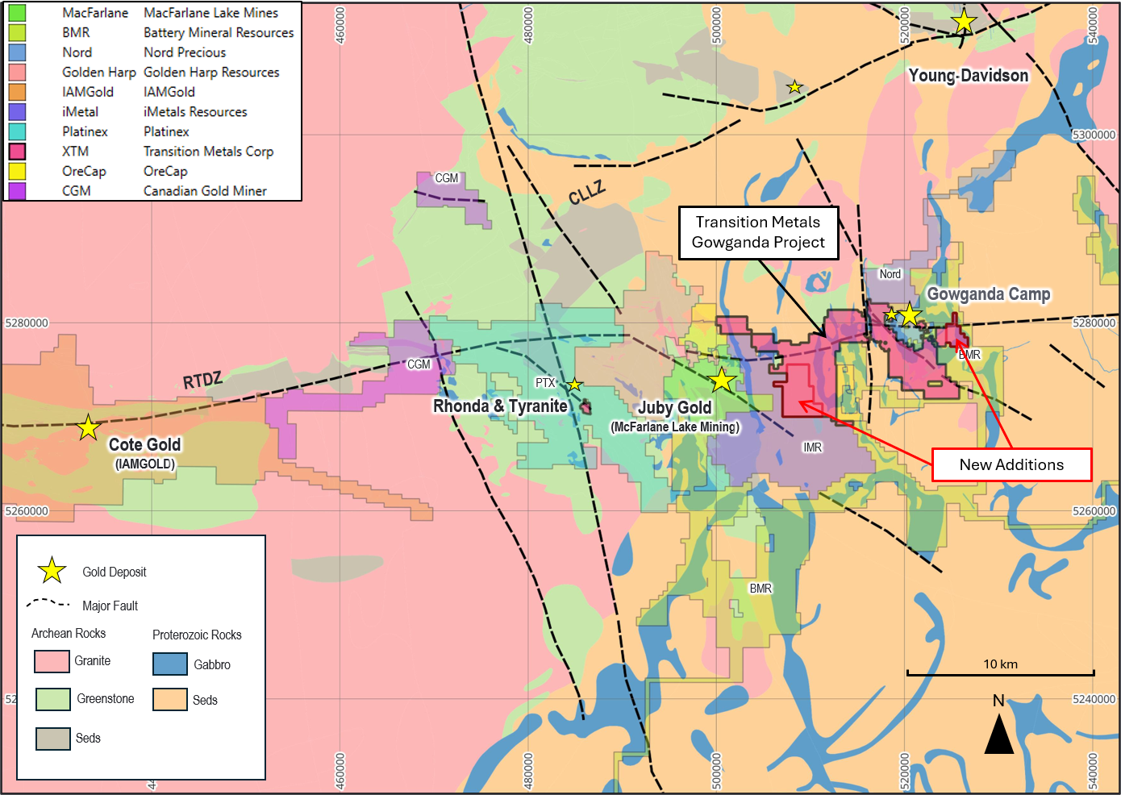Image resolution: width=1121 pixels, height=795 pixels.
Task: Click the Cote Gold deposit star
Action: point(88,428)
